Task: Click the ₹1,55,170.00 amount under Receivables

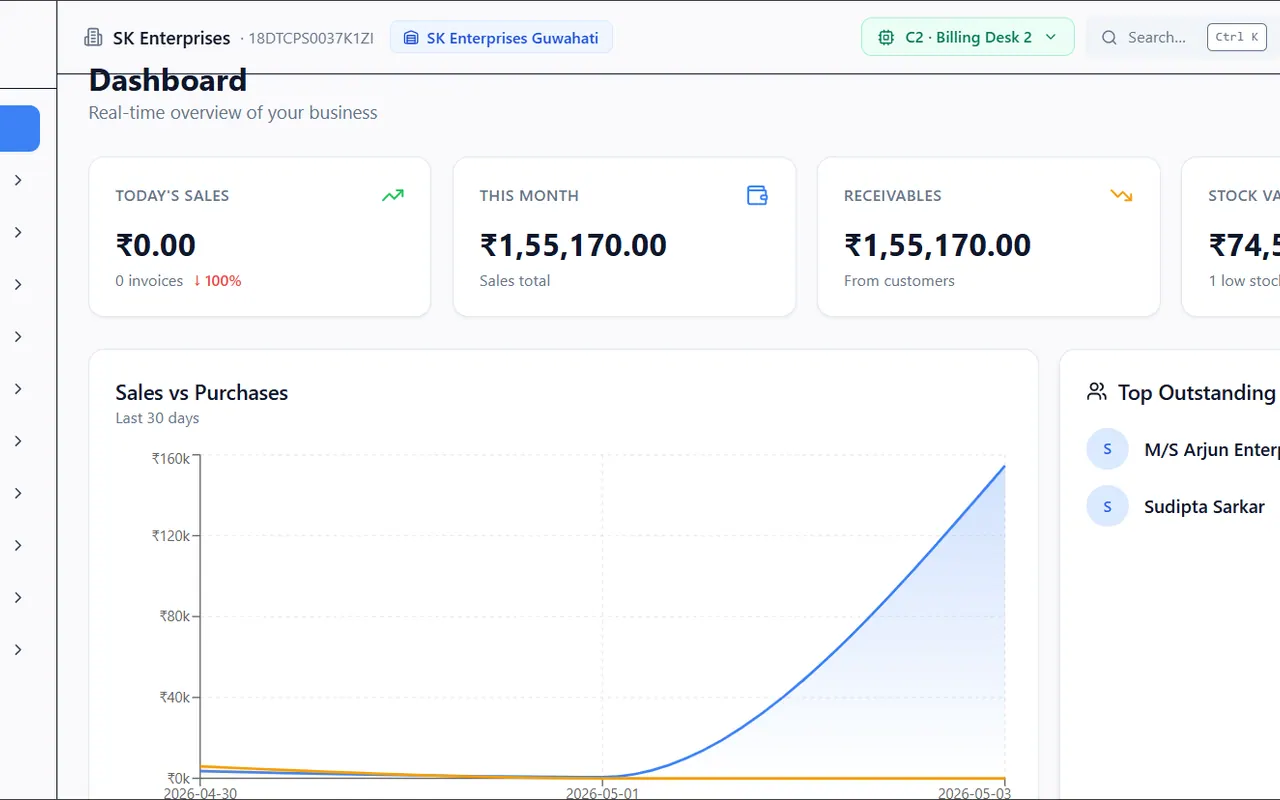Action: click(937, 245)
